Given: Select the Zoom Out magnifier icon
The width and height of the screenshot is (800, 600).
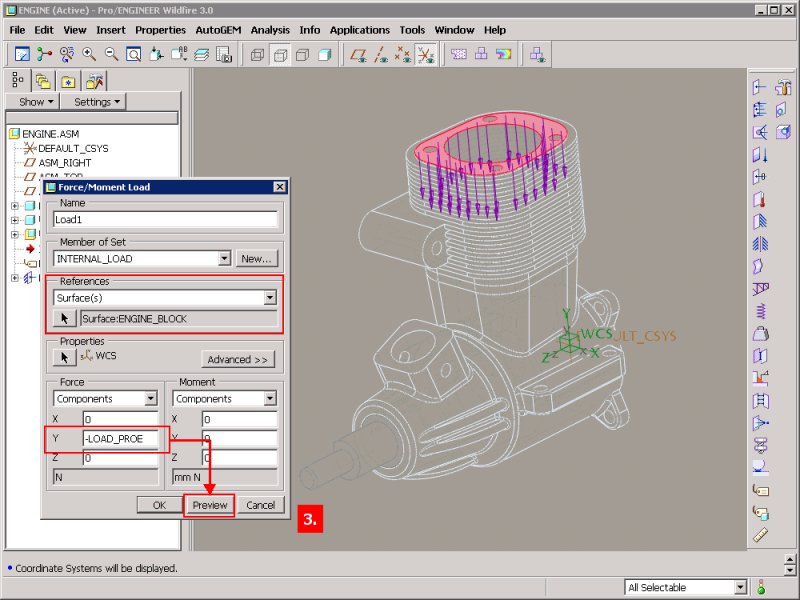Looking at the screenshot, I should click(x=111, y=54).
